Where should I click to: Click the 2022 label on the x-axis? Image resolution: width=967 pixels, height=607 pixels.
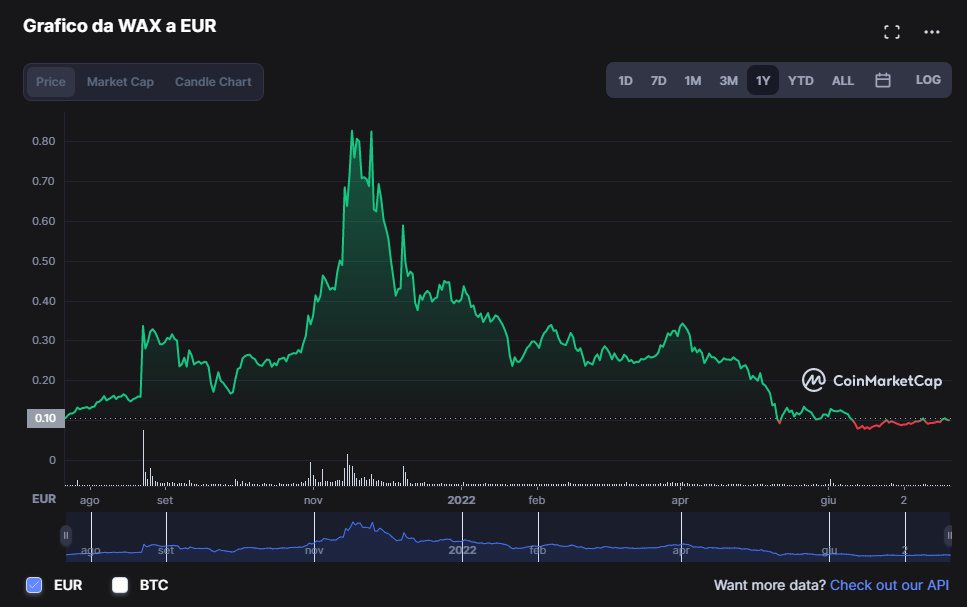461,500
